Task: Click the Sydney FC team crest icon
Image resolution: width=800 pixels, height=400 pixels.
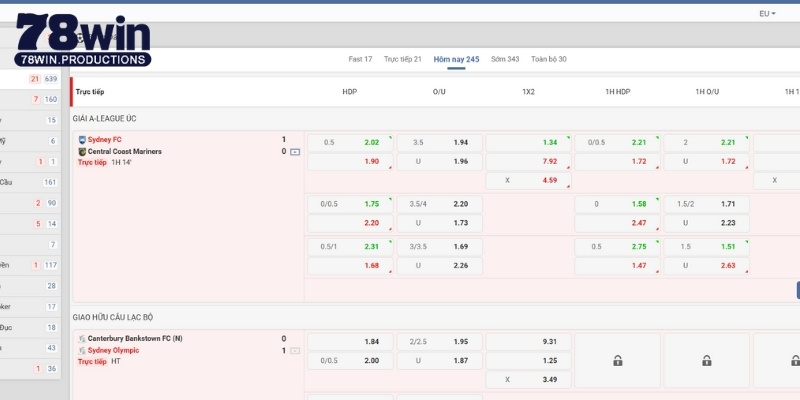Action: click(82, 140)
